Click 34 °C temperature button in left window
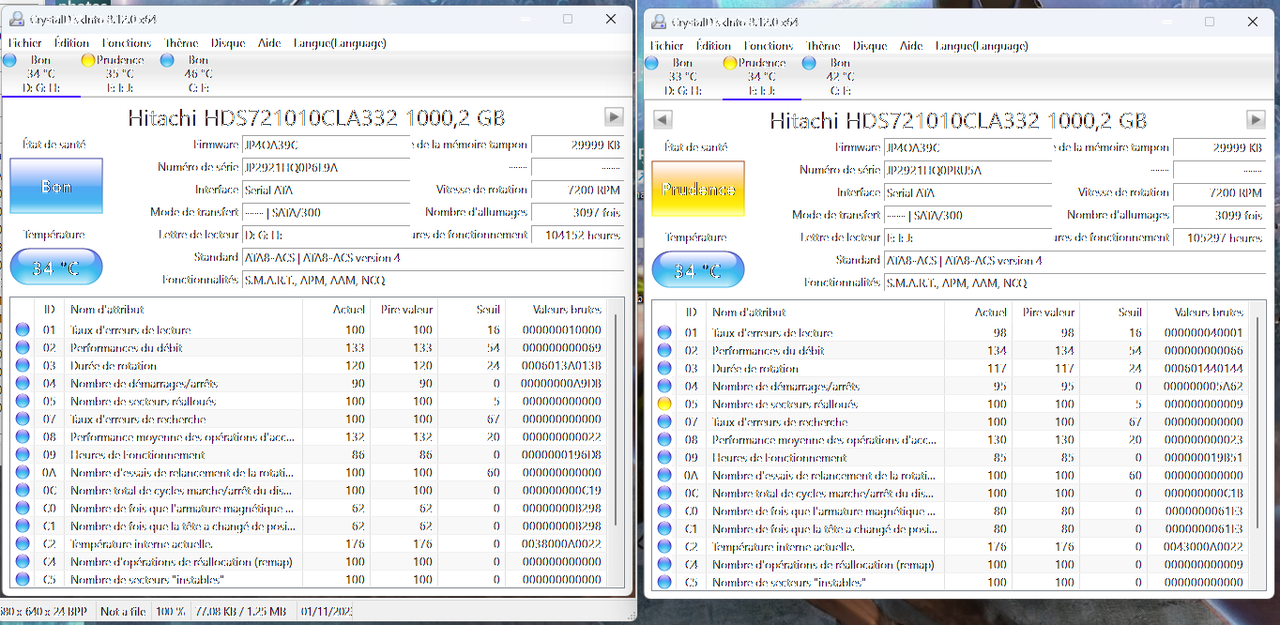This screenshot has height=625, width=1280. coord(56,267)
